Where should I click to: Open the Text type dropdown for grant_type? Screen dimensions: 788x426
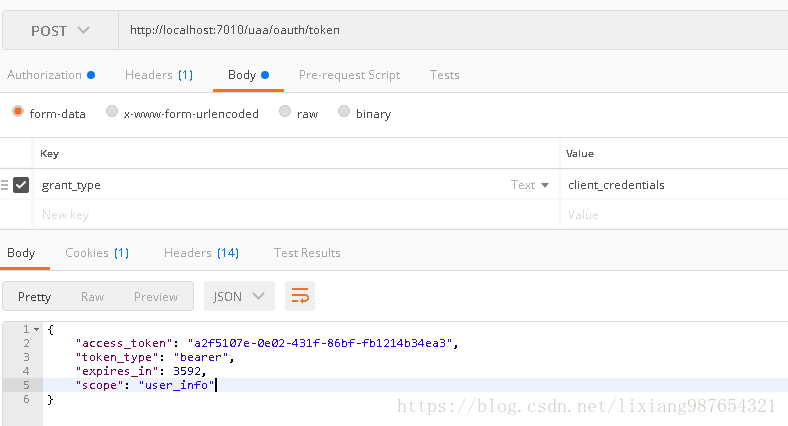(x=530, y=185)
